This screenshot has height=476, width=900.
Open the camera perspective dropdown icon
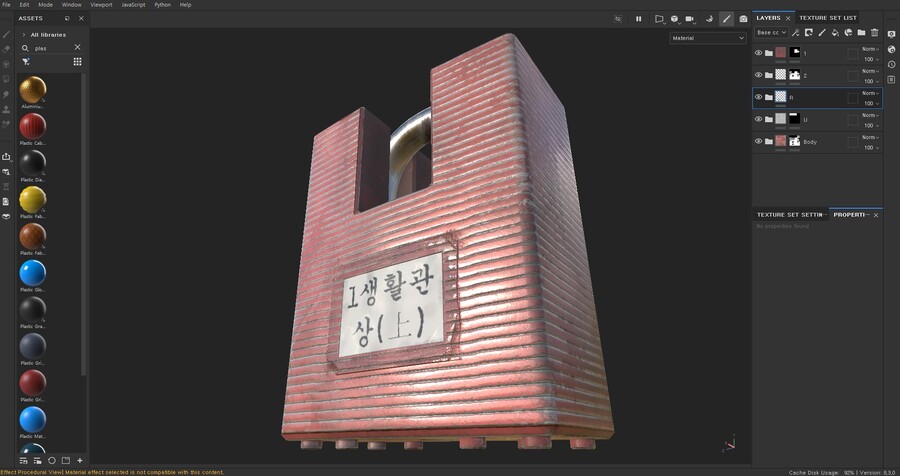(x=659, y=19)
